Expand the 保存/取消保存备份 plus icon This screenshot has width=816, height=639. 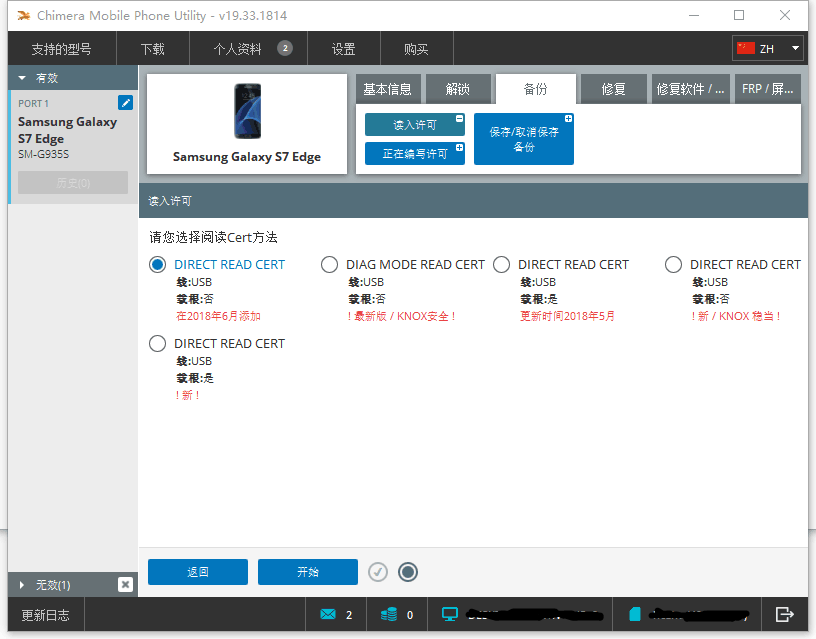[x=568, y=119]
